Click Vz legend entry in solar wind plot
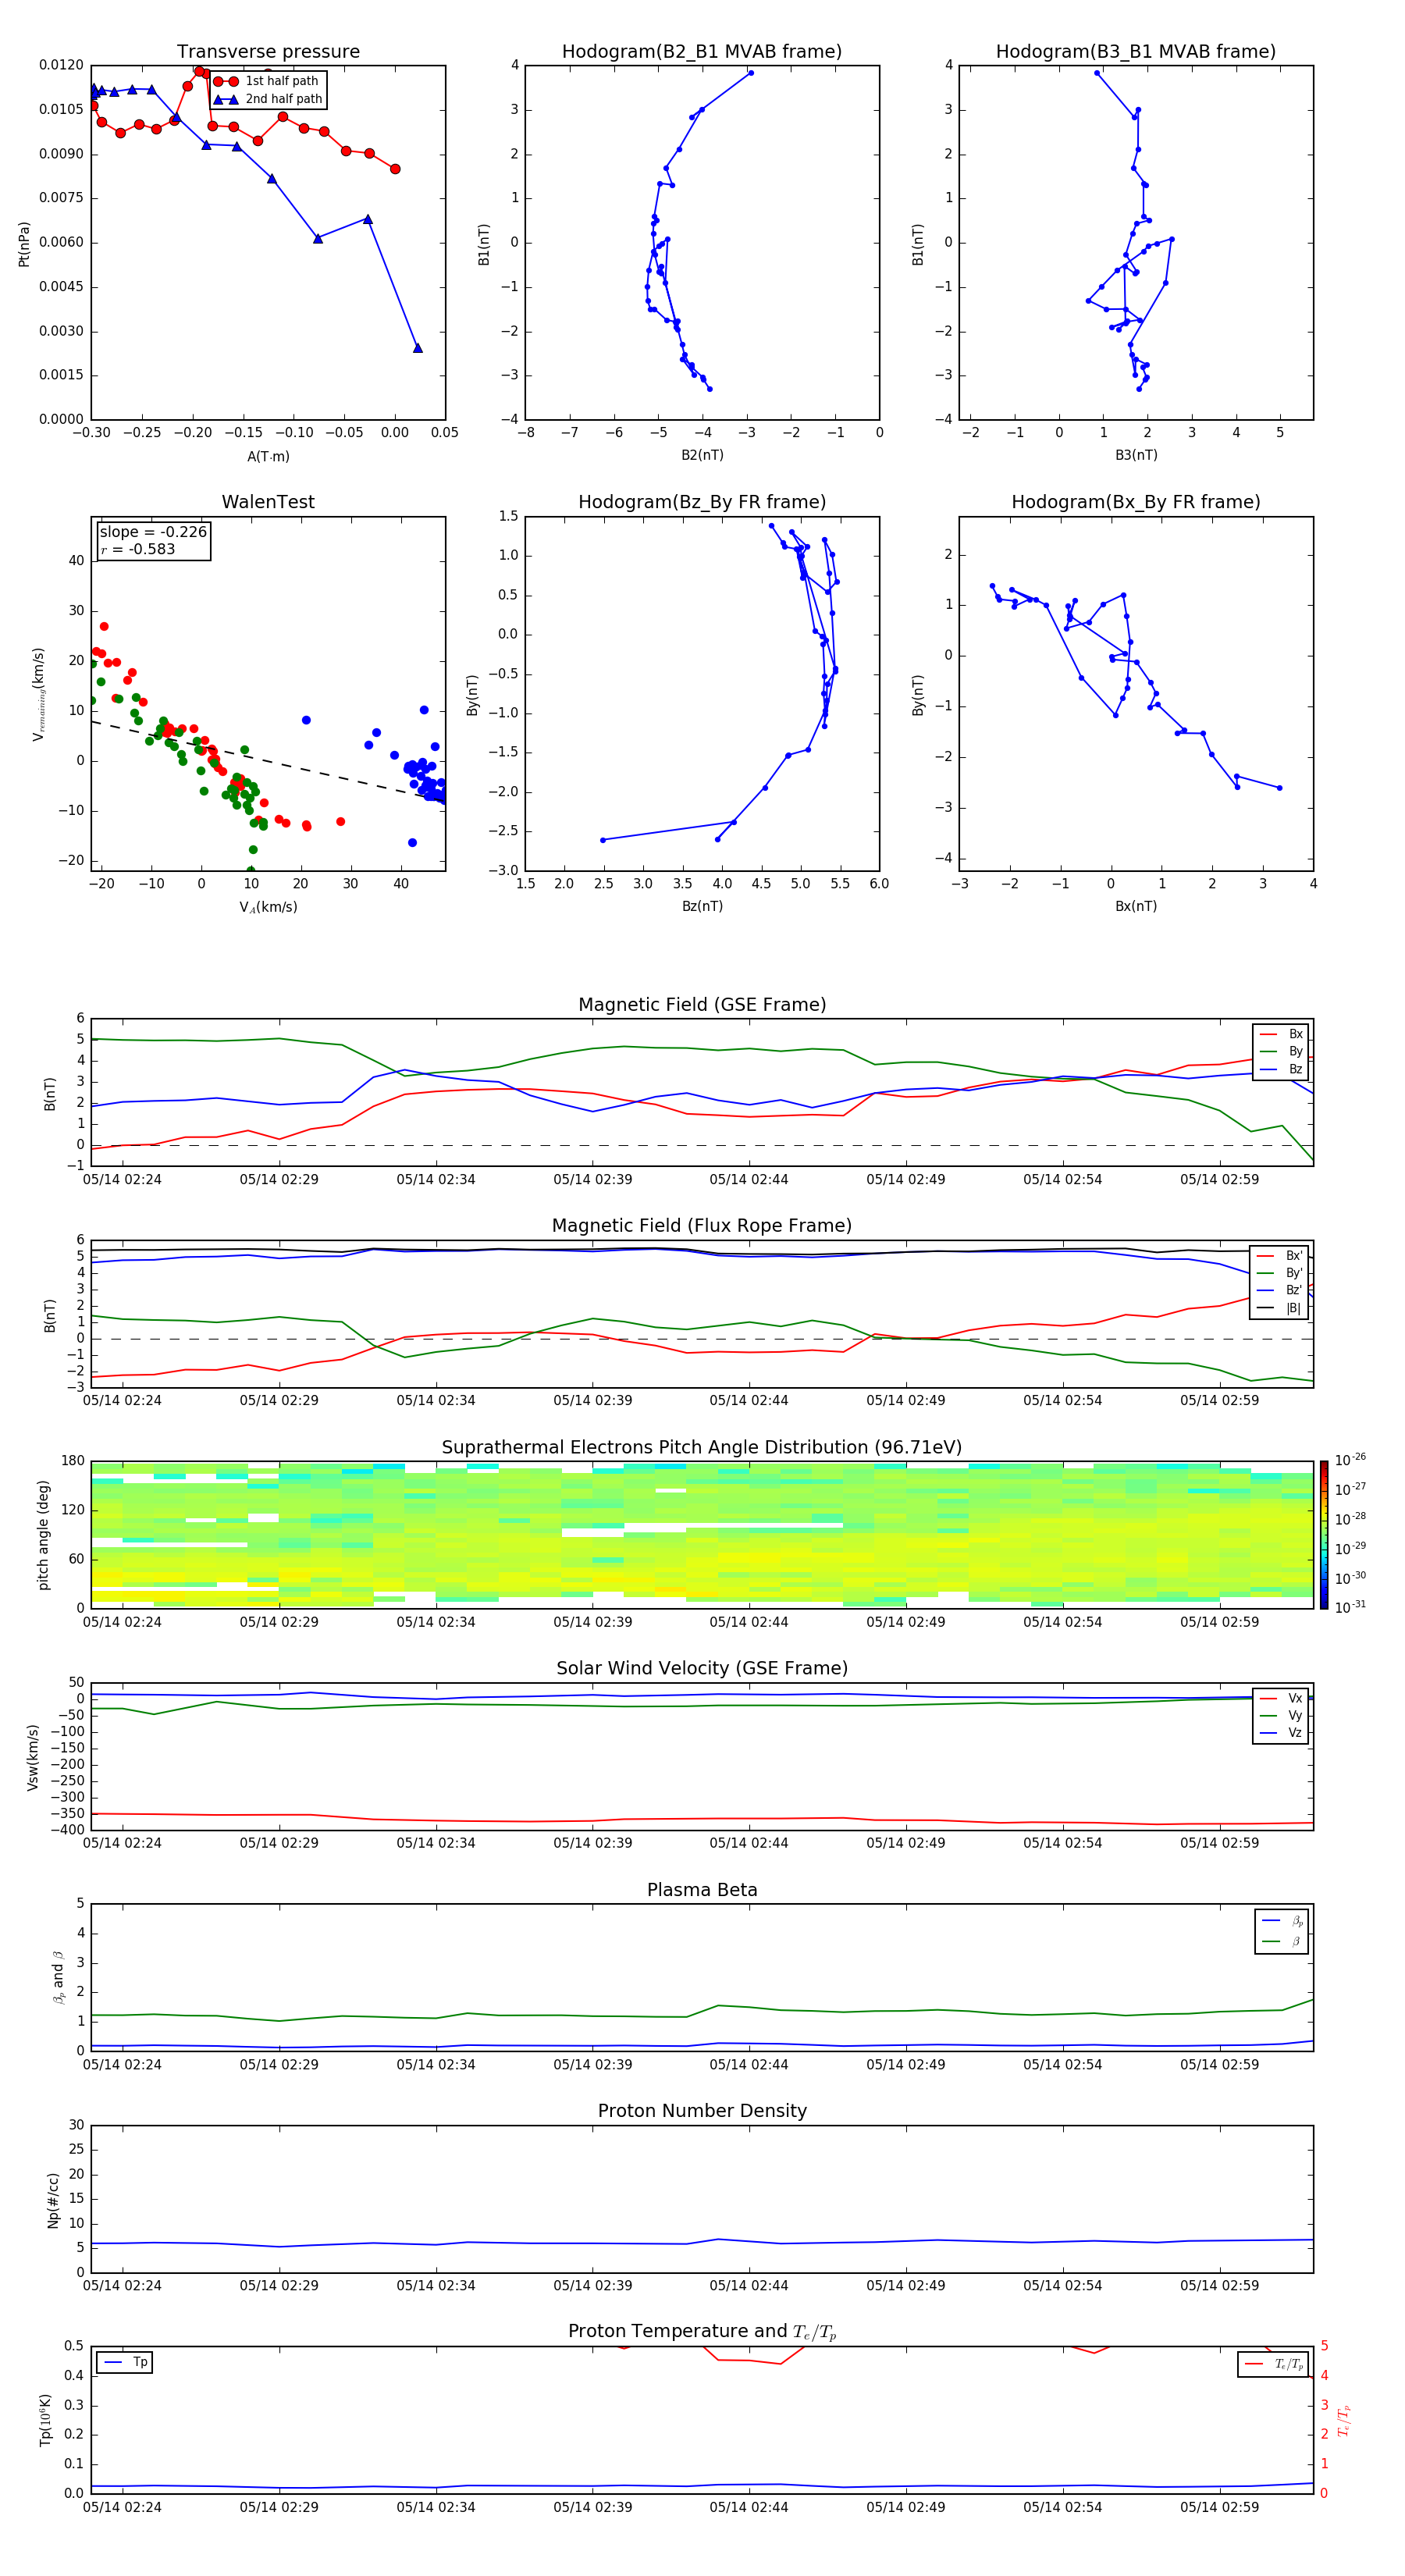This screenshot has width=1405, height=2576. 1281,1732
